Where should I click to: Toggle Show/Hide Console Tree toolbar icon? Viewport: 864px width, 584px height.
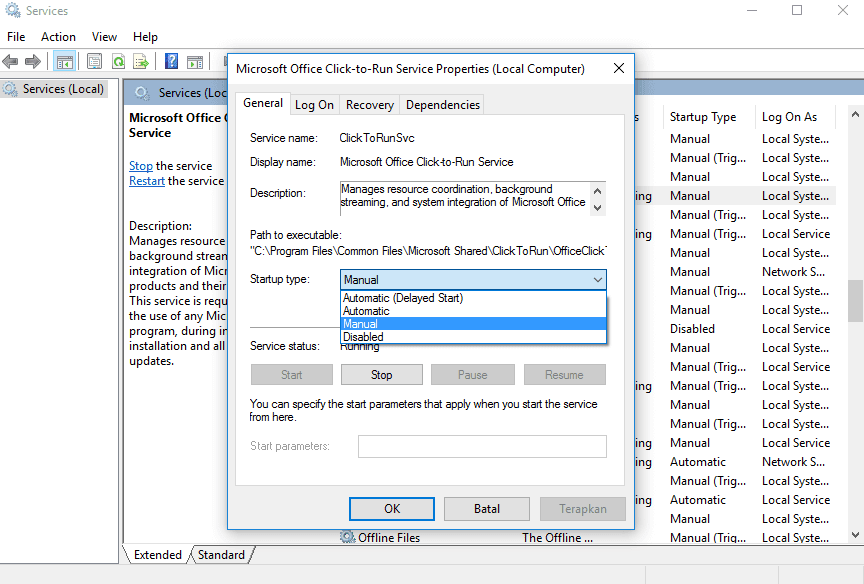[64, 61]
